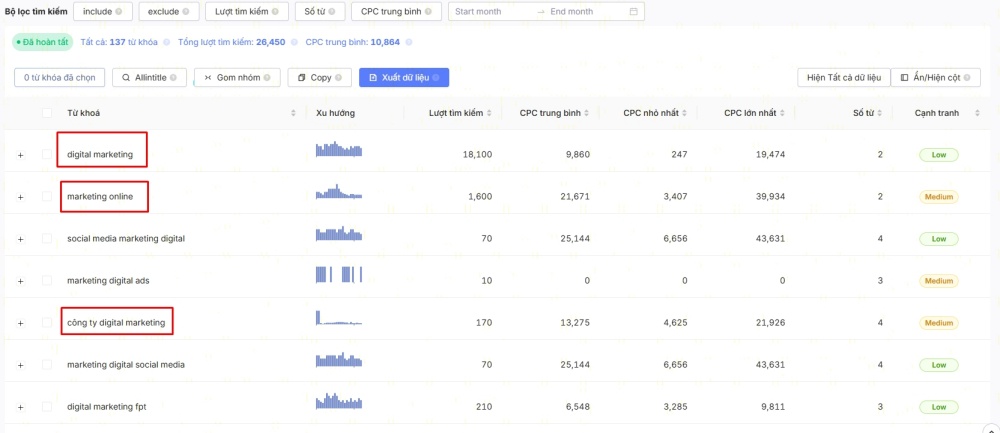Click the info icon next to CPC trung bình filter
The width and height of the screenshot is (1000, 433).
tap(430, 12)
